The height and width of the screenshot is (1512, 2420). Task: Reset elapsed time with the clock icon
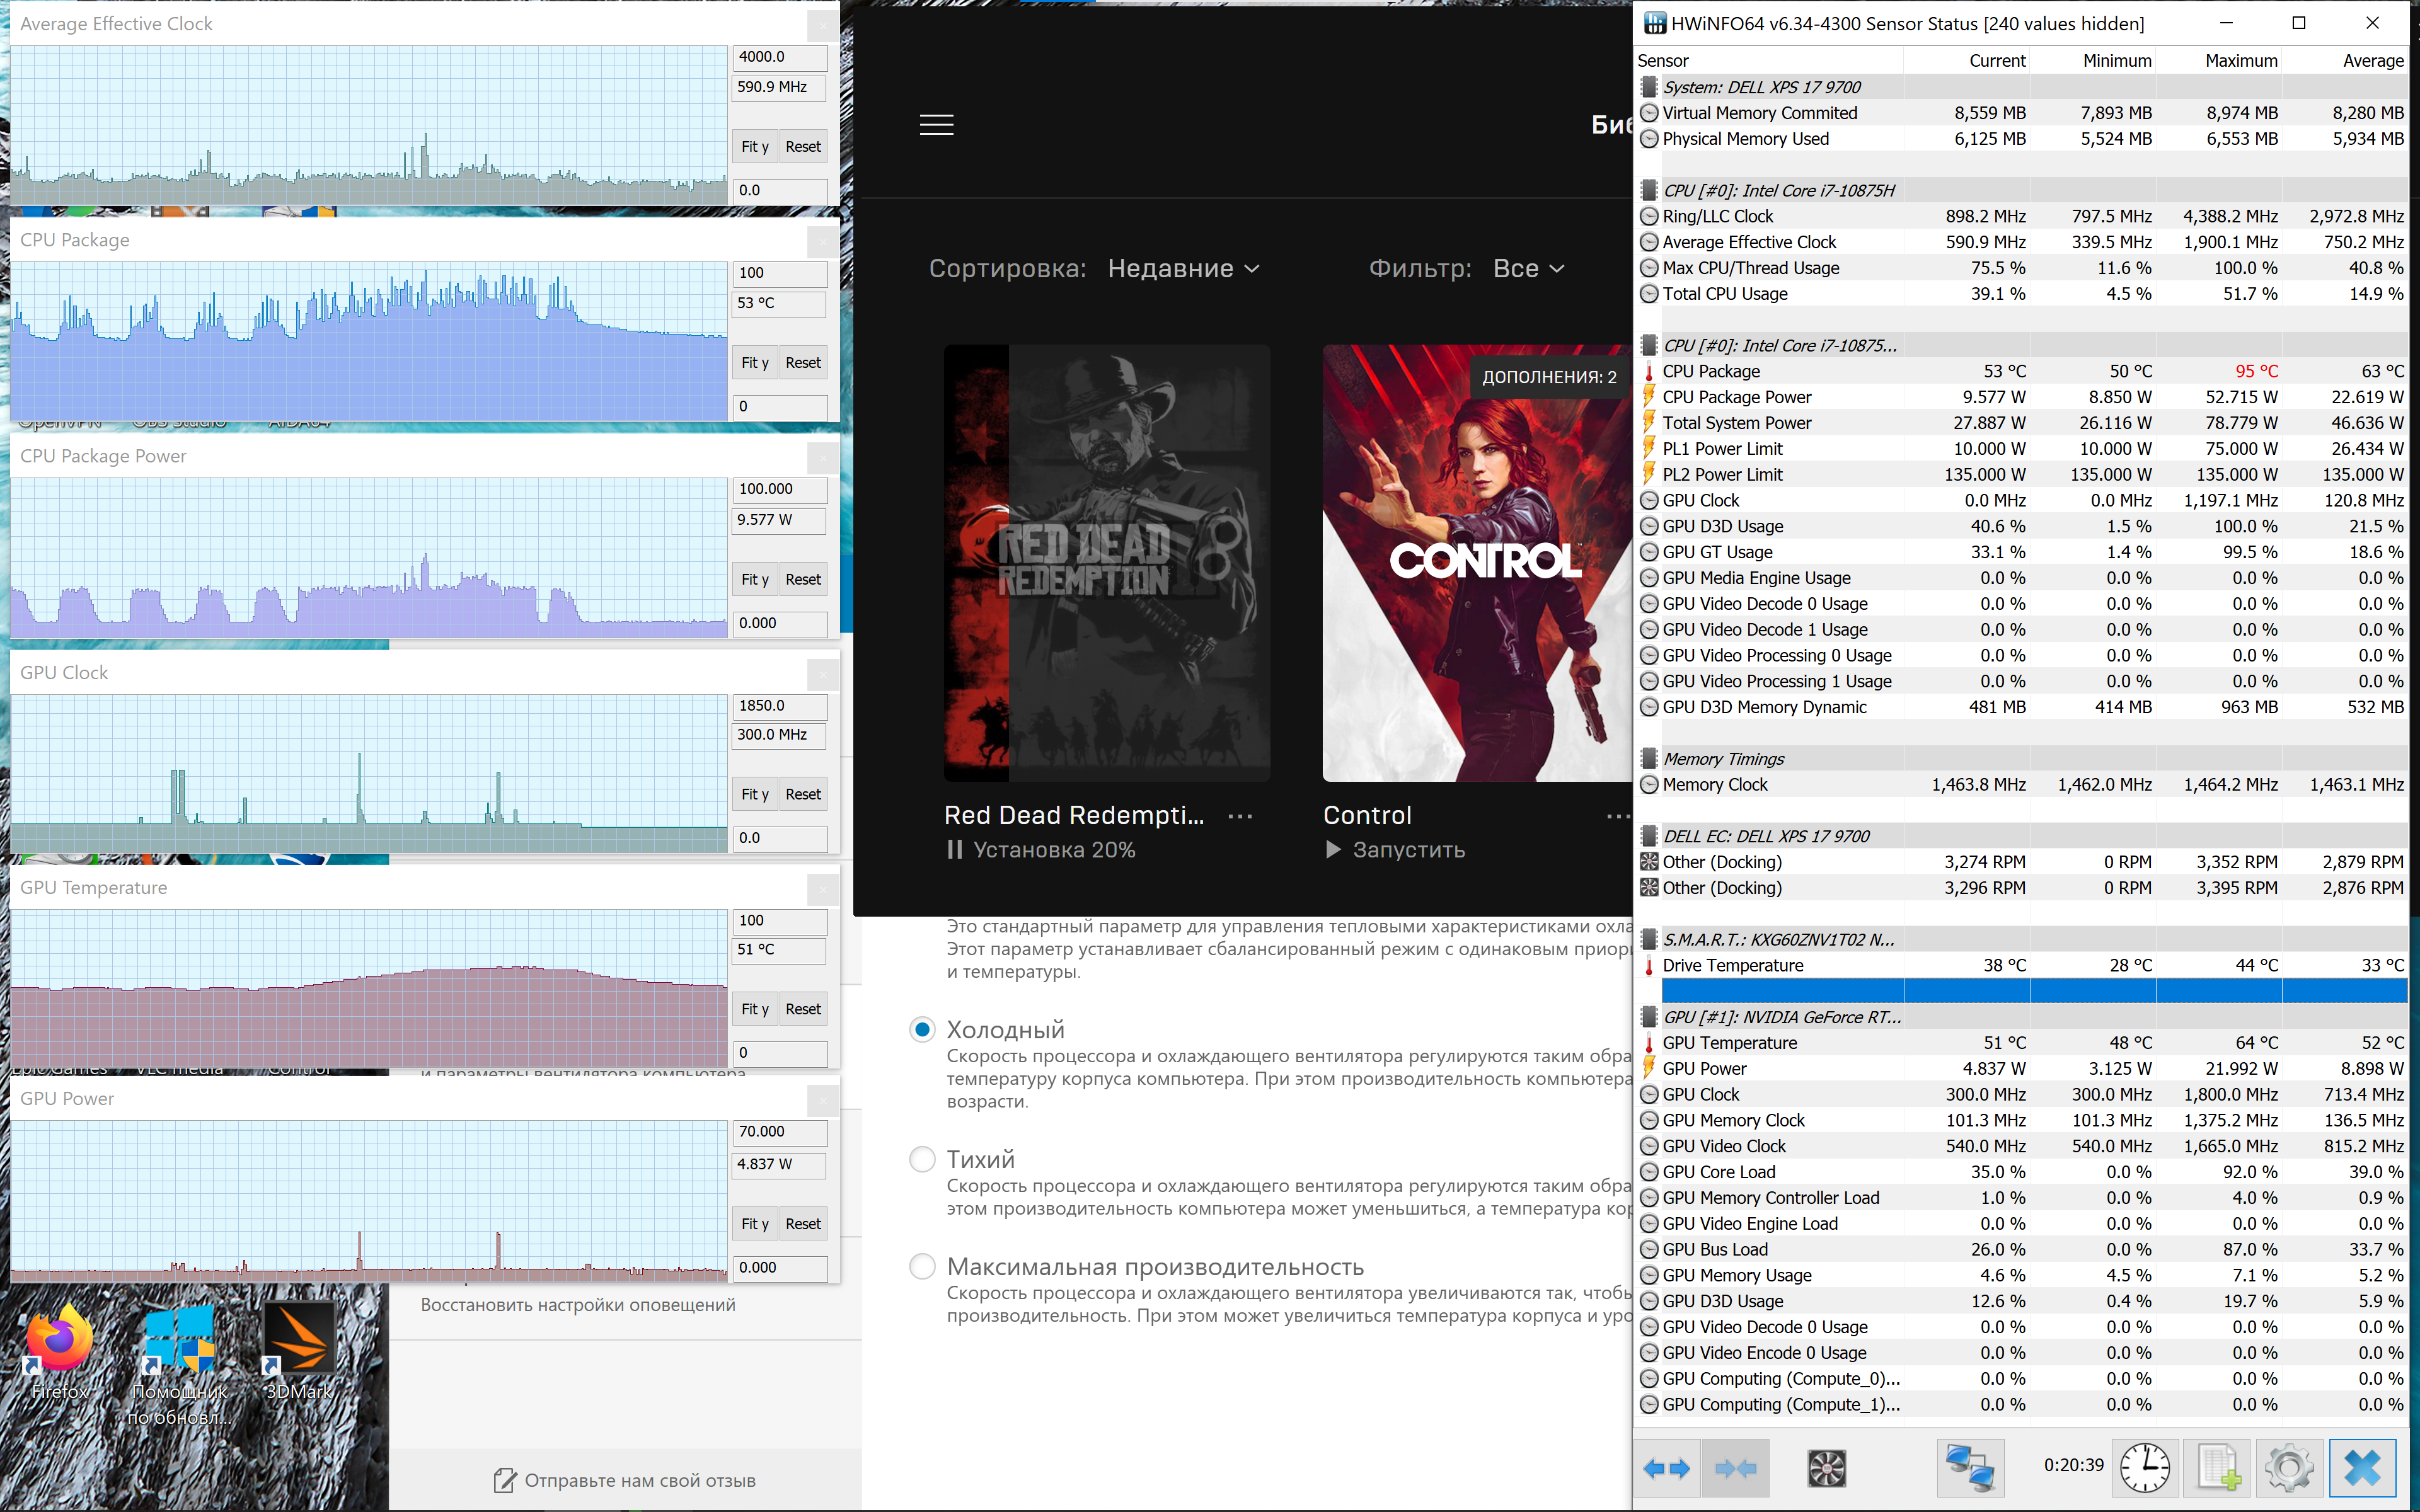point(2145,1468)
